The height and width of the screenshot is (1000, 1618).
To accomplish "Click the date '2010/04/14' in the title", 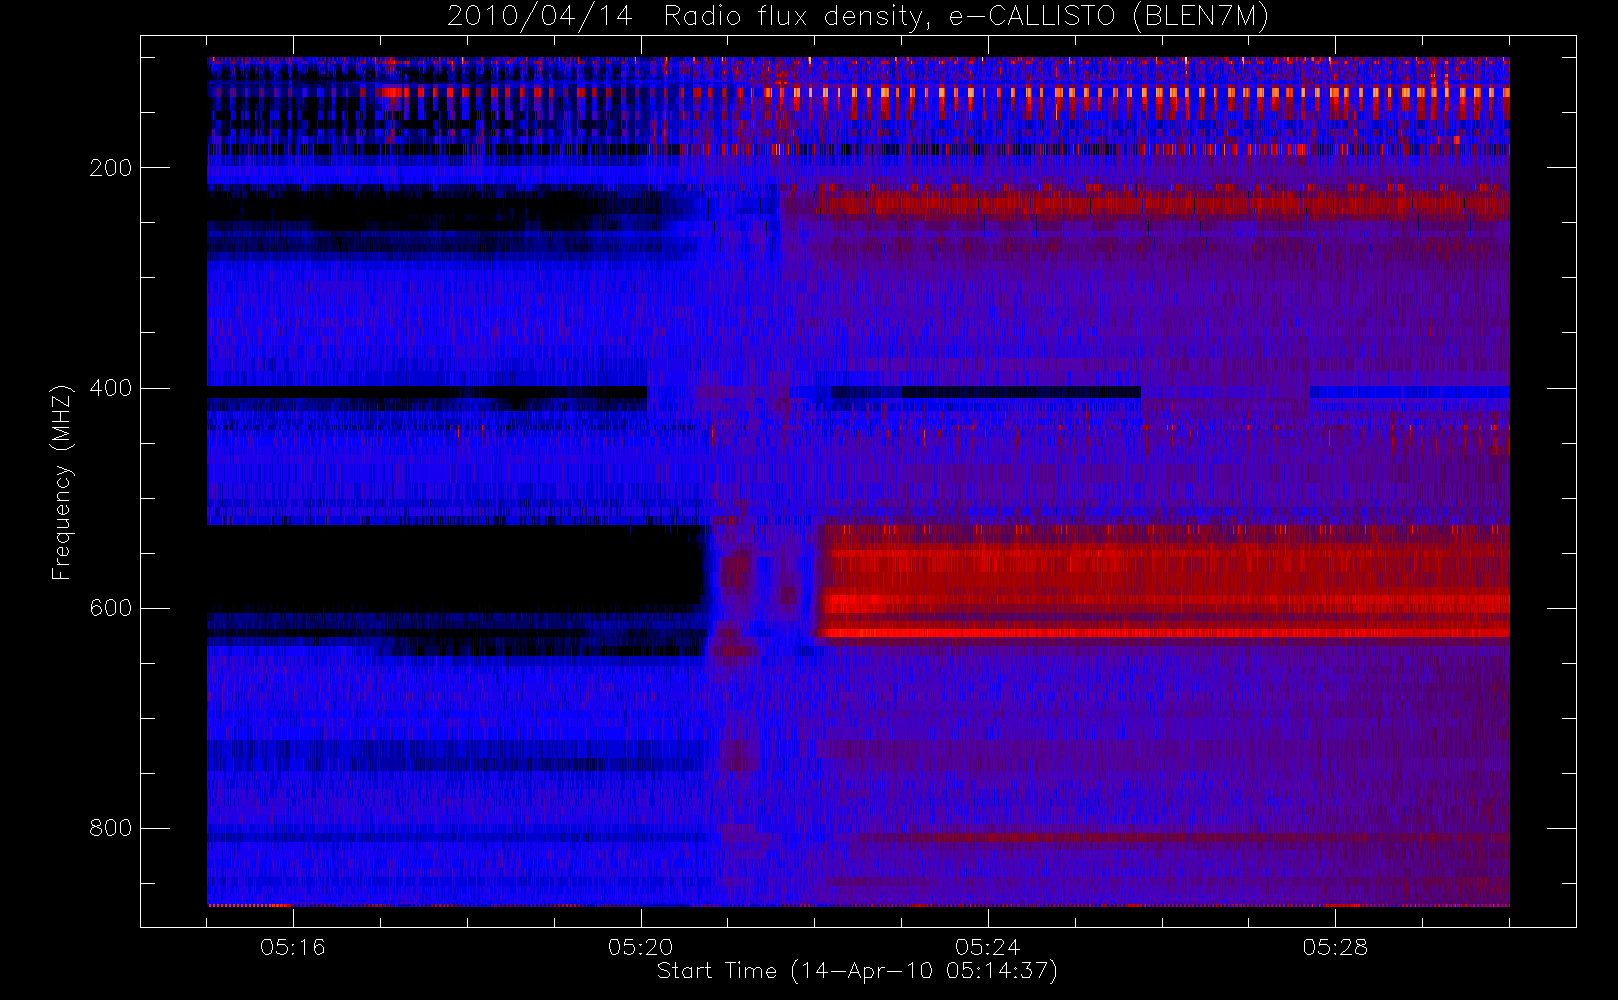I will [x=539, y=17].
